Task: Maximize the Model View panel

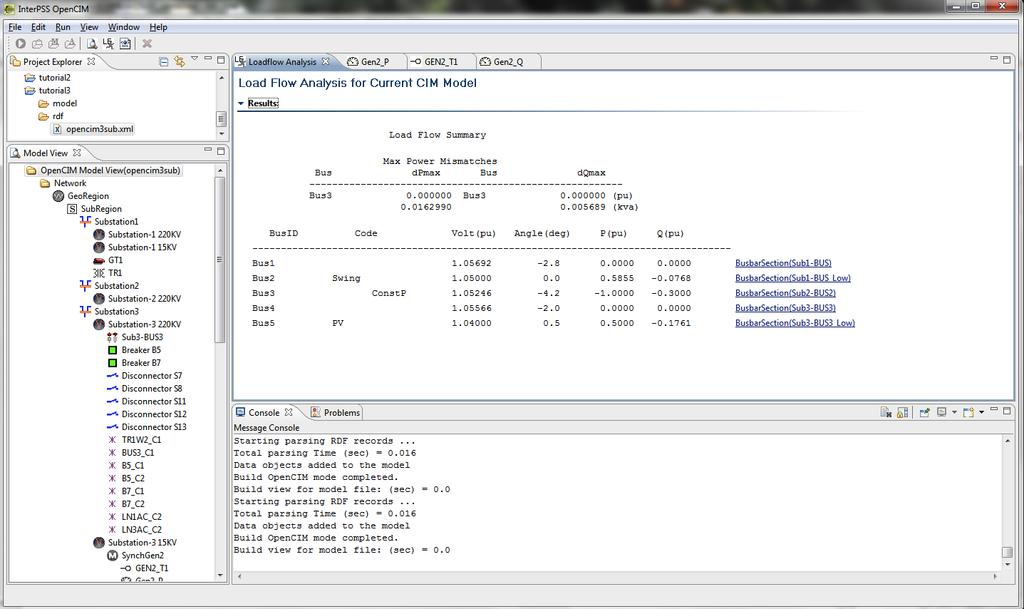Action: [x=221, y=151]
